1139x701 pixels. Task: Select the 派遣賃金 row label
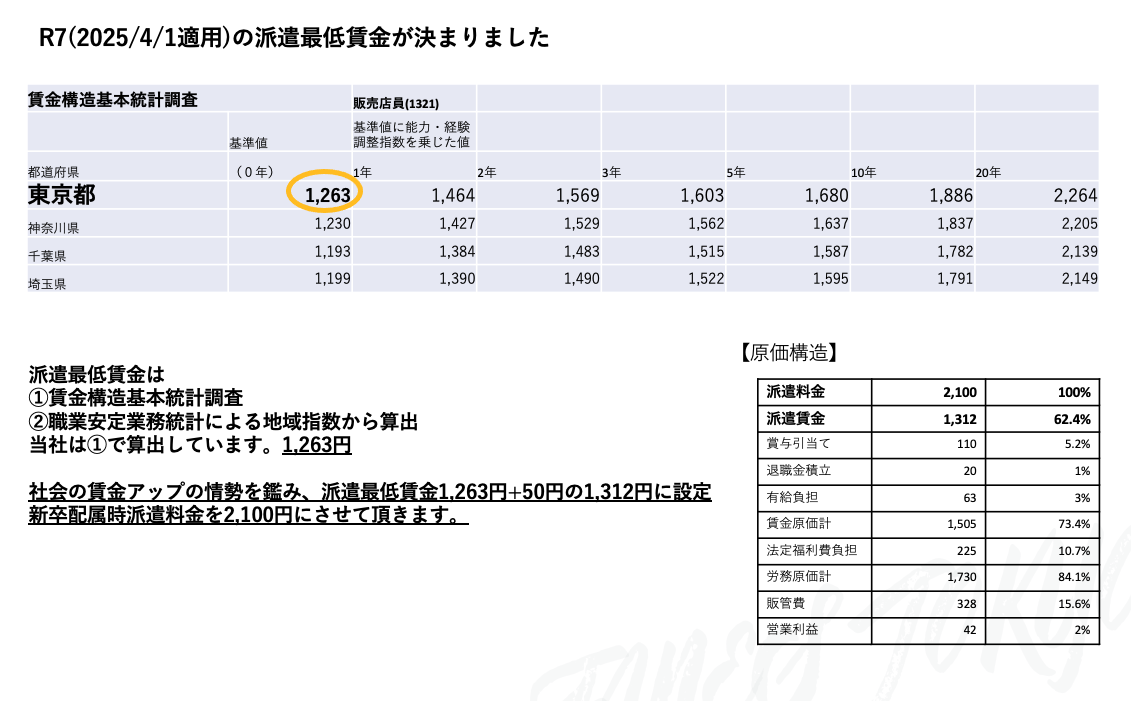point(795,418)
